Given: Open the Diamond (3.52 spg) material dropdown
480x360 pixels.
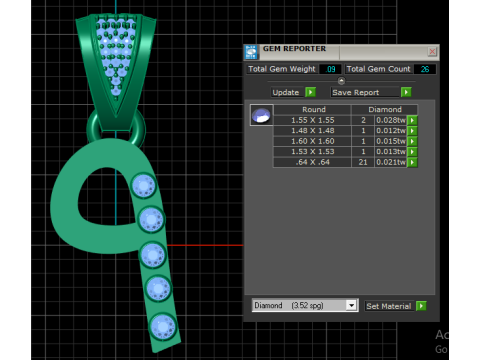Looking at the screenshot, I should tap(351, 305).
